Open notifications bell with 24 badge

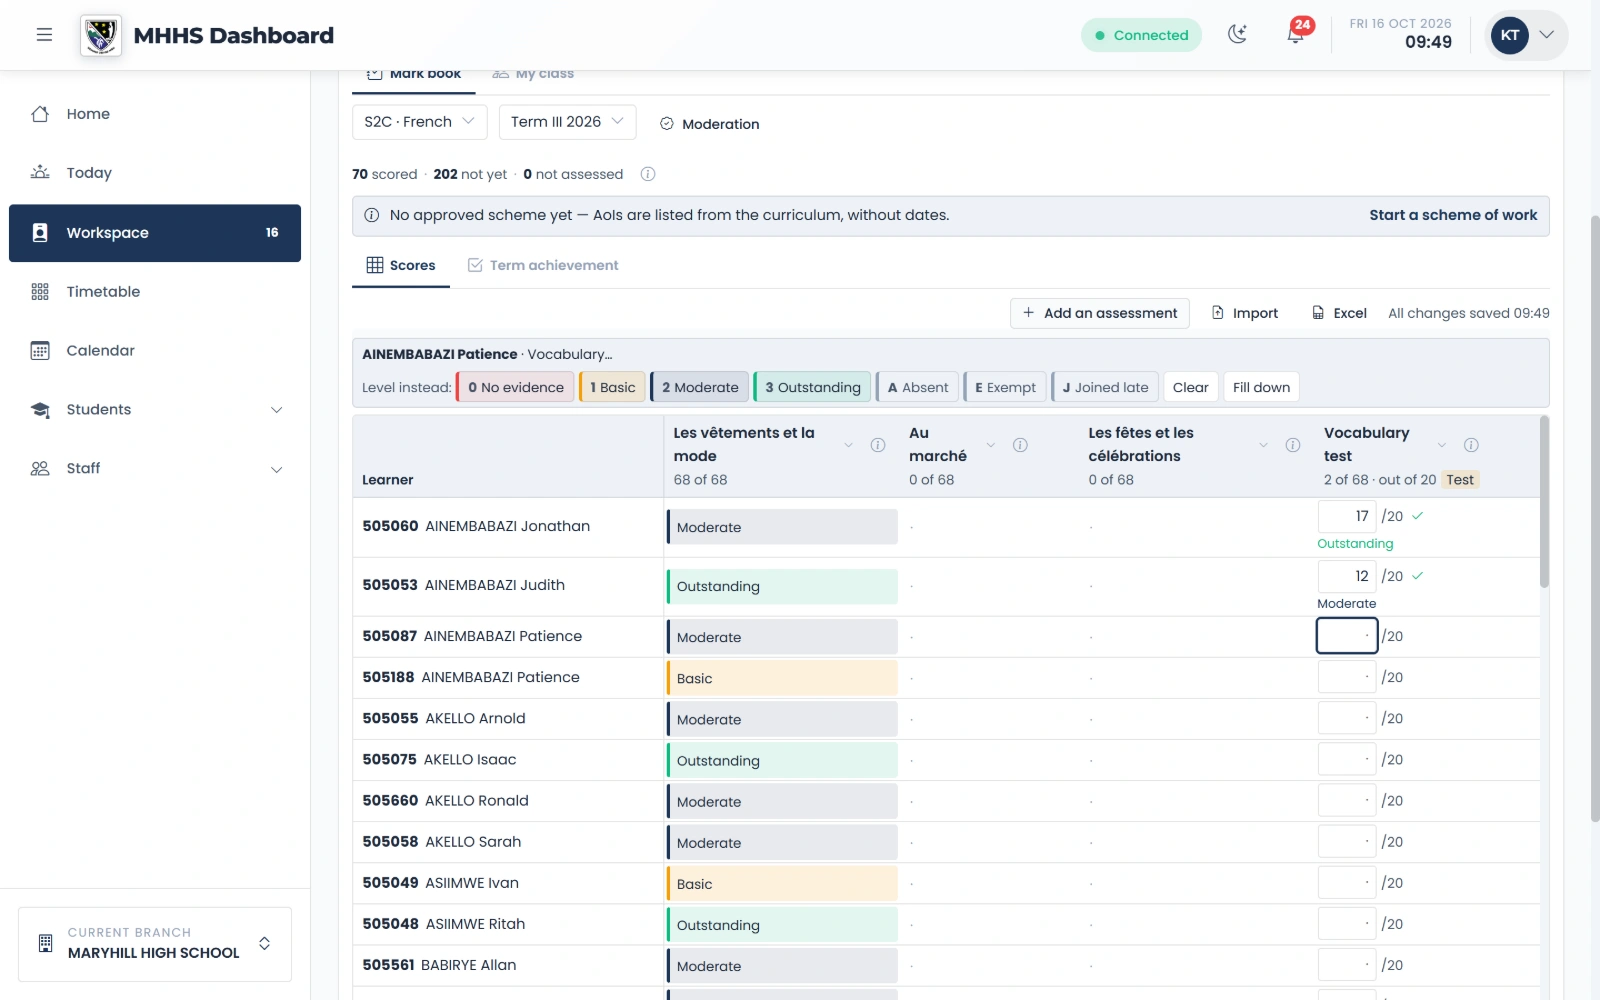click(x=1296, y=34)
